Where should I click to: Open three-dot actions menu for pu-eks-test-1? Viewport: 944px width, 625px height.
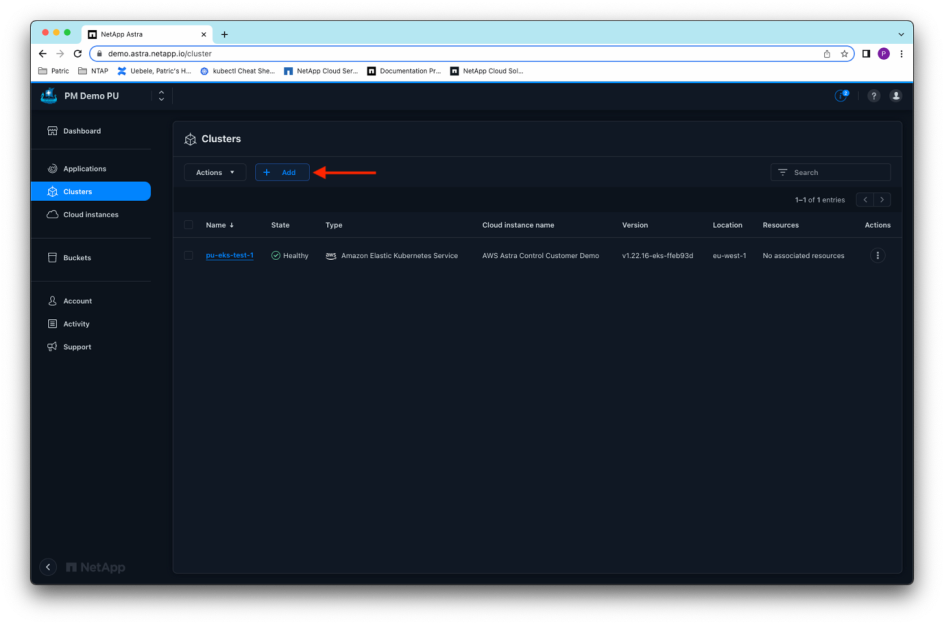coord(877,256)
